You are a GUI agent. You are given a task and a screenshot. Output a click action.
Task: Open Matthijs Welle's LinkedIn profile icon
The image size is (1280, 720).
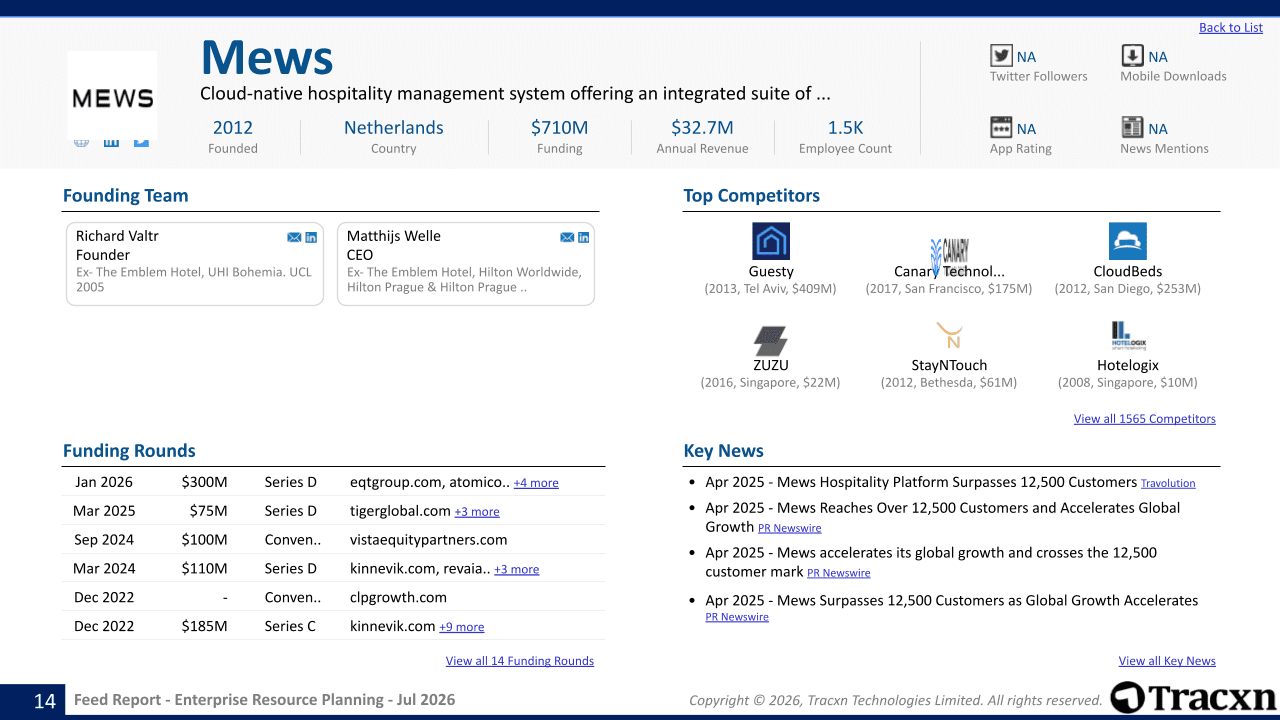584,237
